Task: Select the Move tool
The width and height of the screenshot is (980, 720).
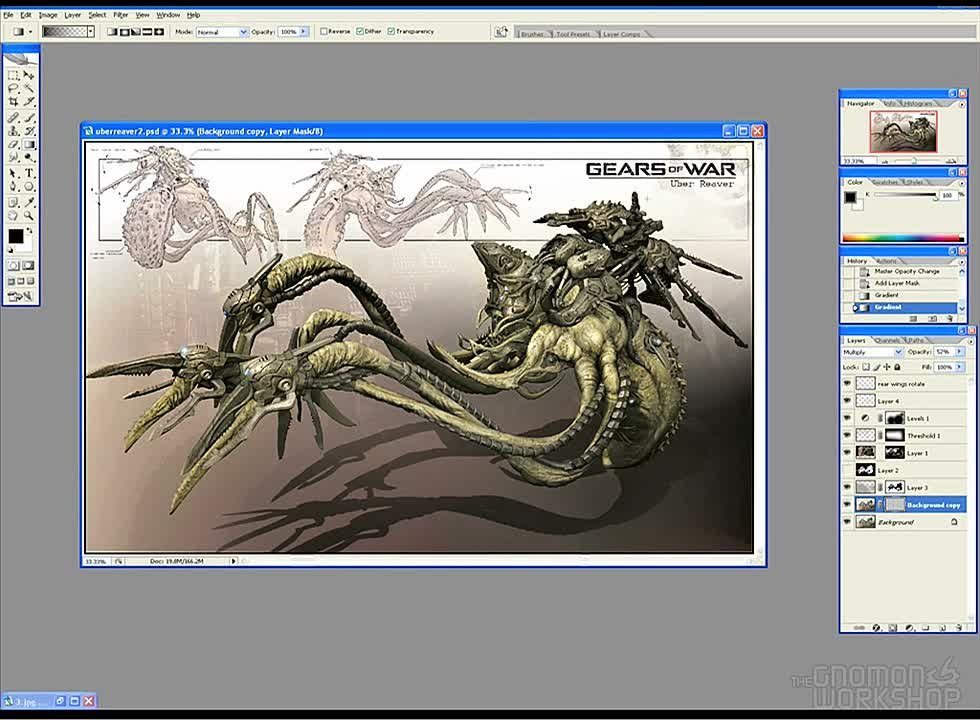Action: [29, 75]
